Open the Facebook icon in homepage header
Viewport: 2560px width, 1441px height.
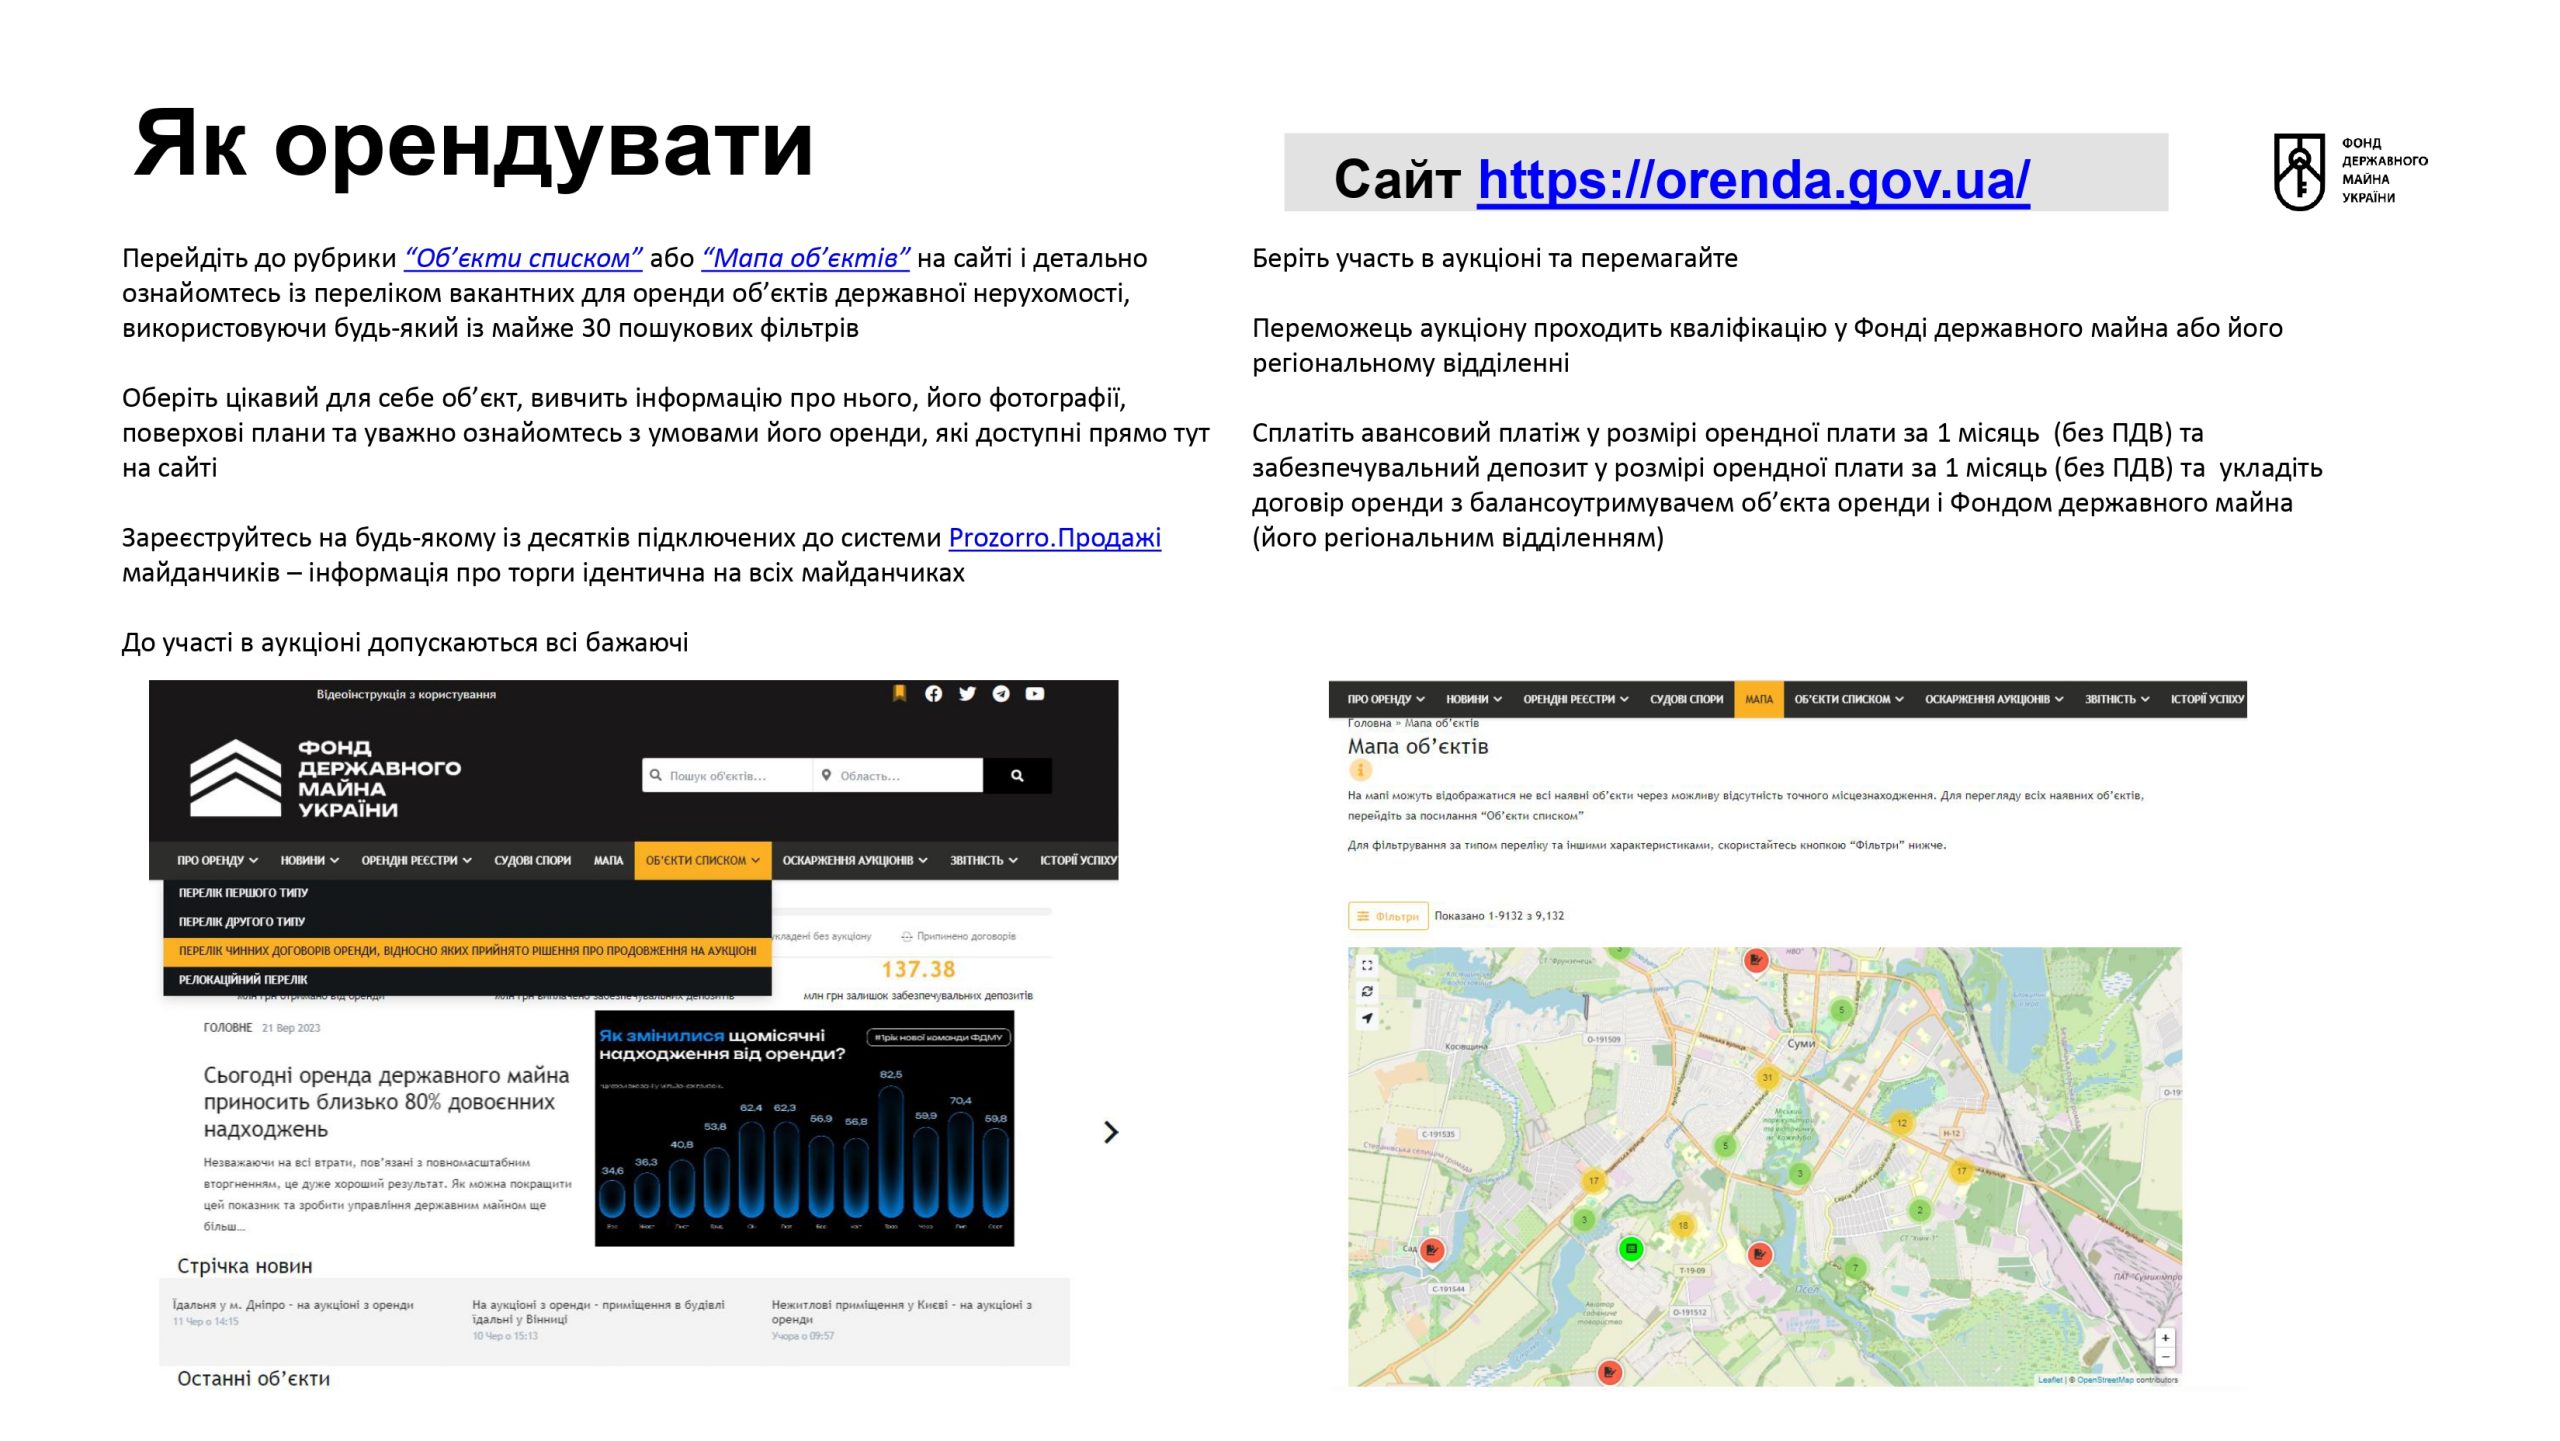(933, 694)
